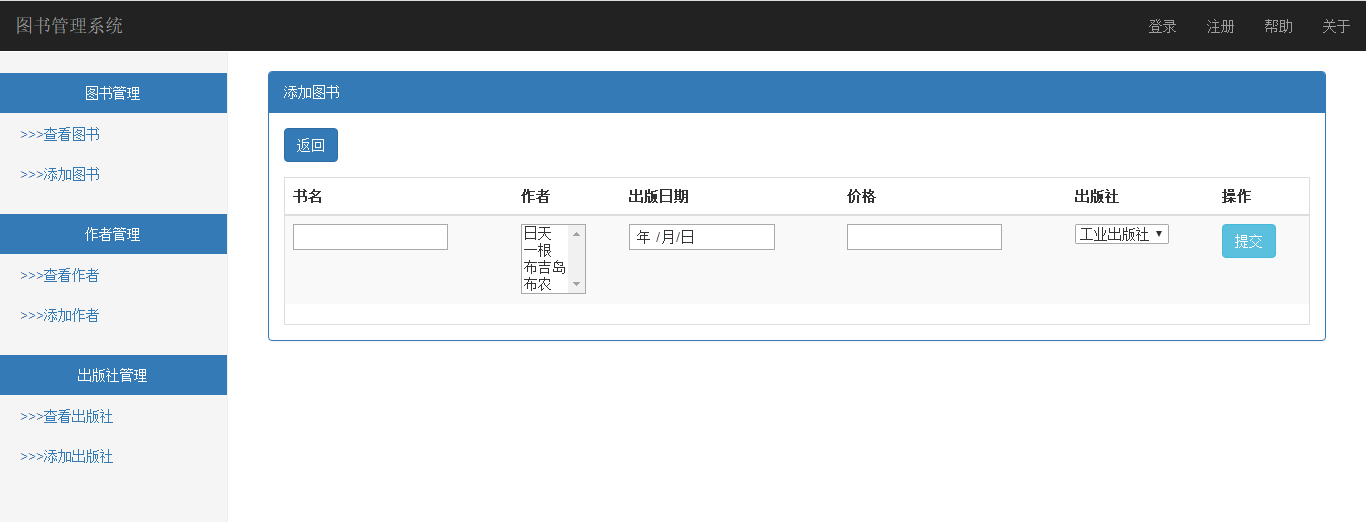1366x522 pixels.
Task: Click the 出版社 column header
Action: (1097, 196)
